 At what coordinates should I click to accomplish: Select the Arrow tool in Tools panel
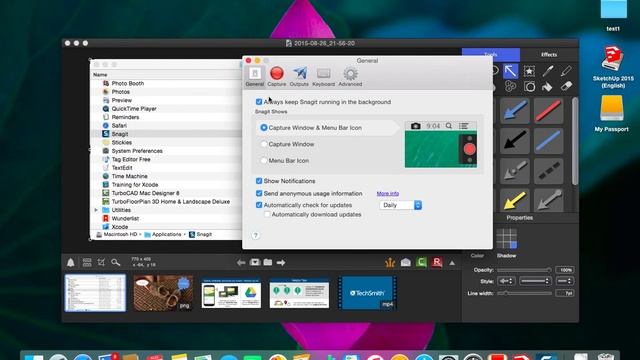pyautogui.click(x=511, y=71)
